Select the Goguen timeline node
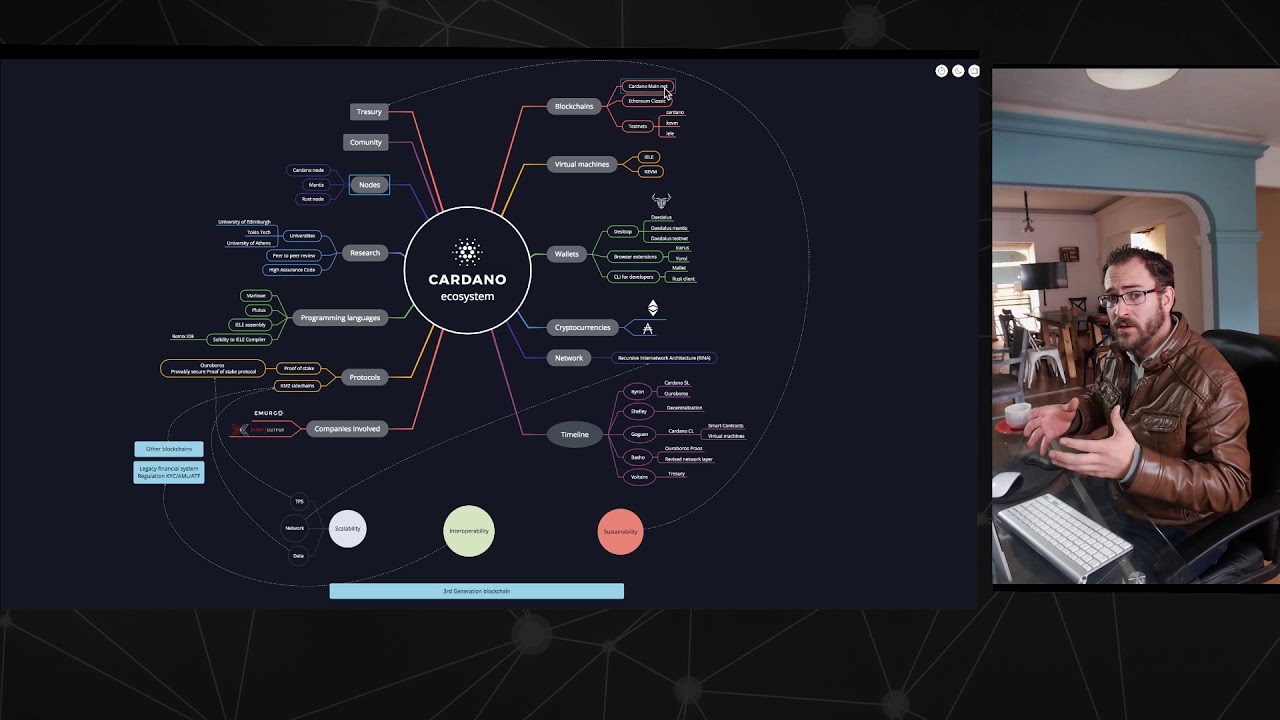The width and height of the screenshot is (1280, 720). pos(639,434)
